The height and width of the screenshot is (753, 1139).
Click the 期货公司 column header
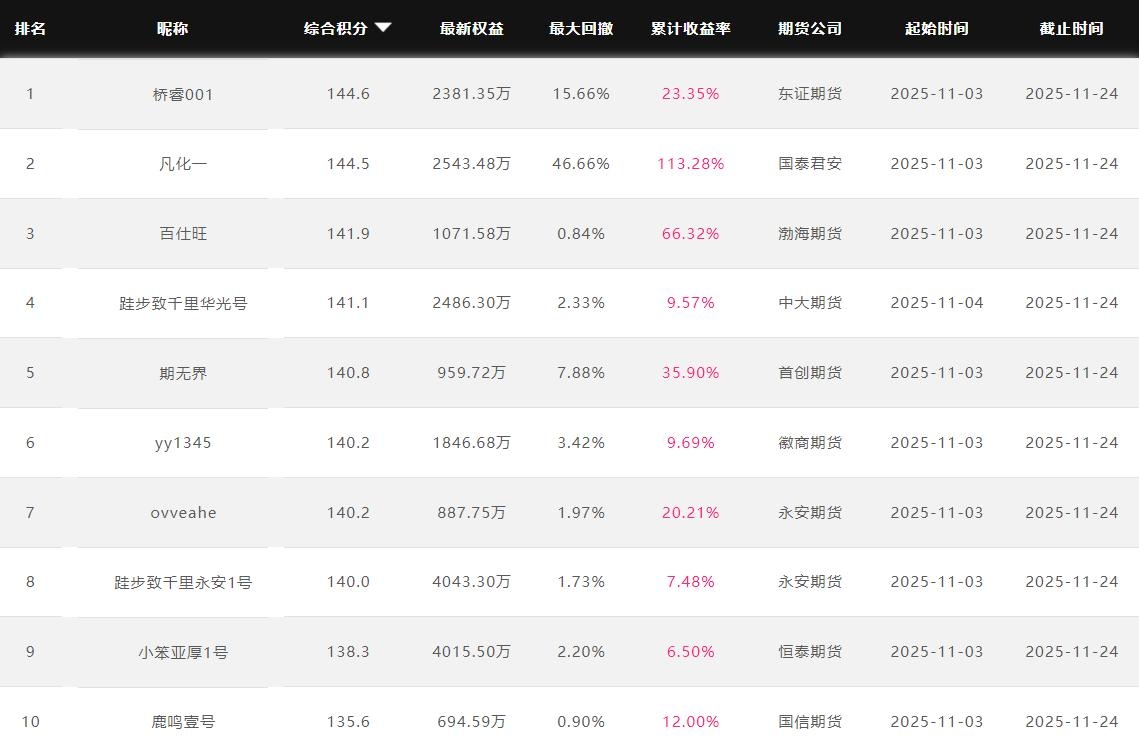[x=809, y=28]
